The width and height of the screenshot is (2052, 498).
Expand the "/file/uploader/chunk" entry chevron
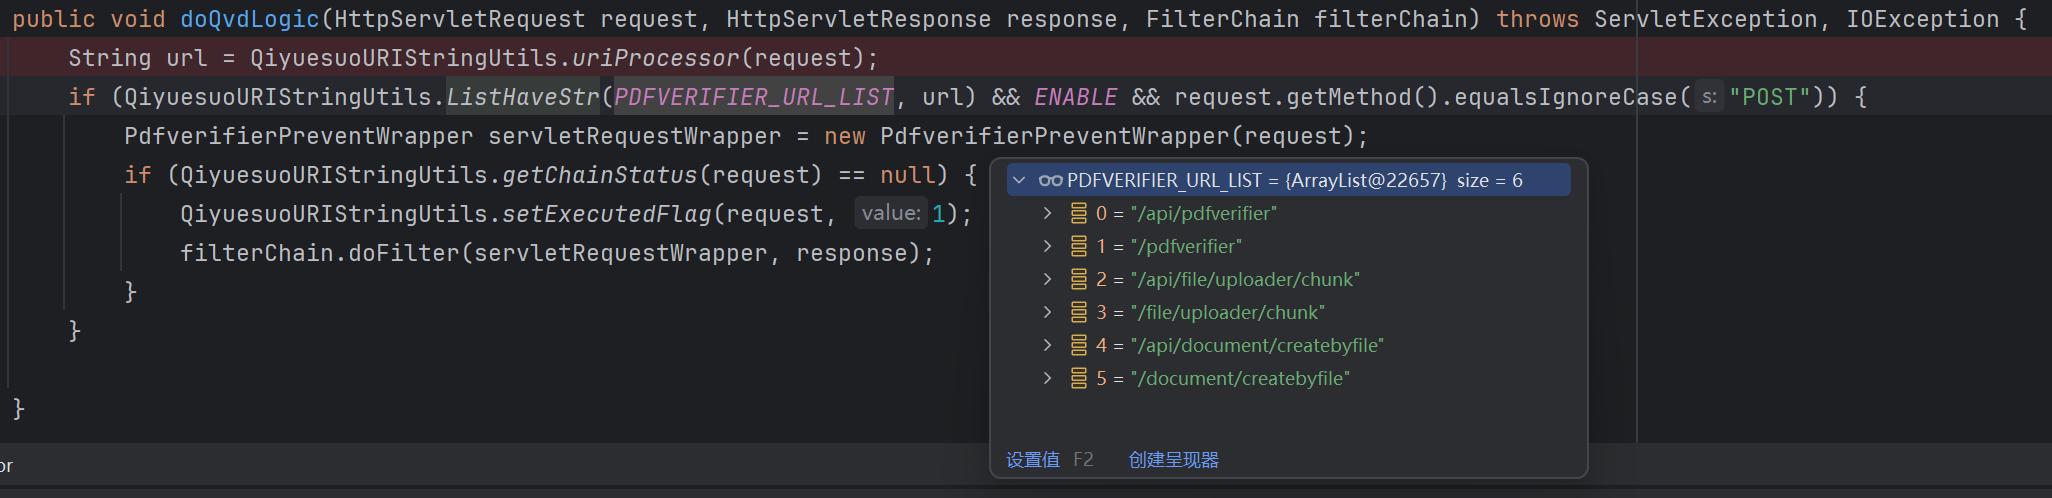point(1047,312)
